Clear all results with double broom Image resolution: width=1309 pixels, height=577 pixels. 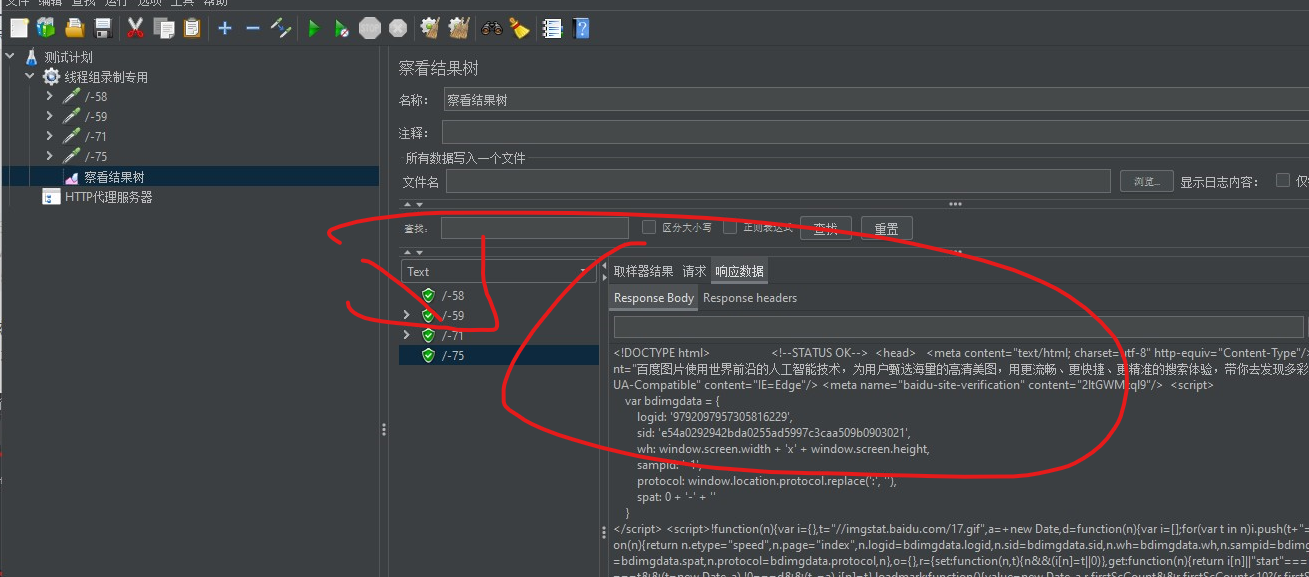pos(458,29)
